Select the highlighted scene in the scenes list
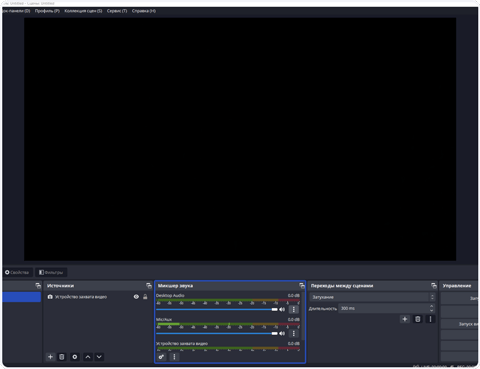The image size is (480, 369). click(22, 297)
